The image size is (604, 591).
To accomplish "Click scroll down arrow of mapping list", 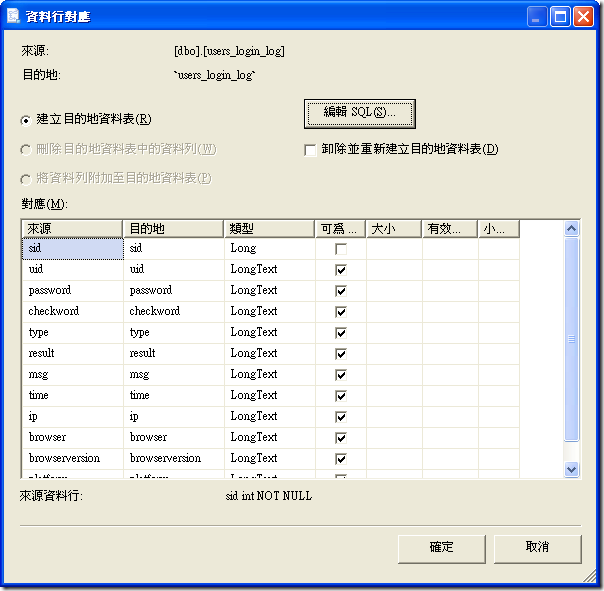I will pyautogui.click(x=572, y=469).
